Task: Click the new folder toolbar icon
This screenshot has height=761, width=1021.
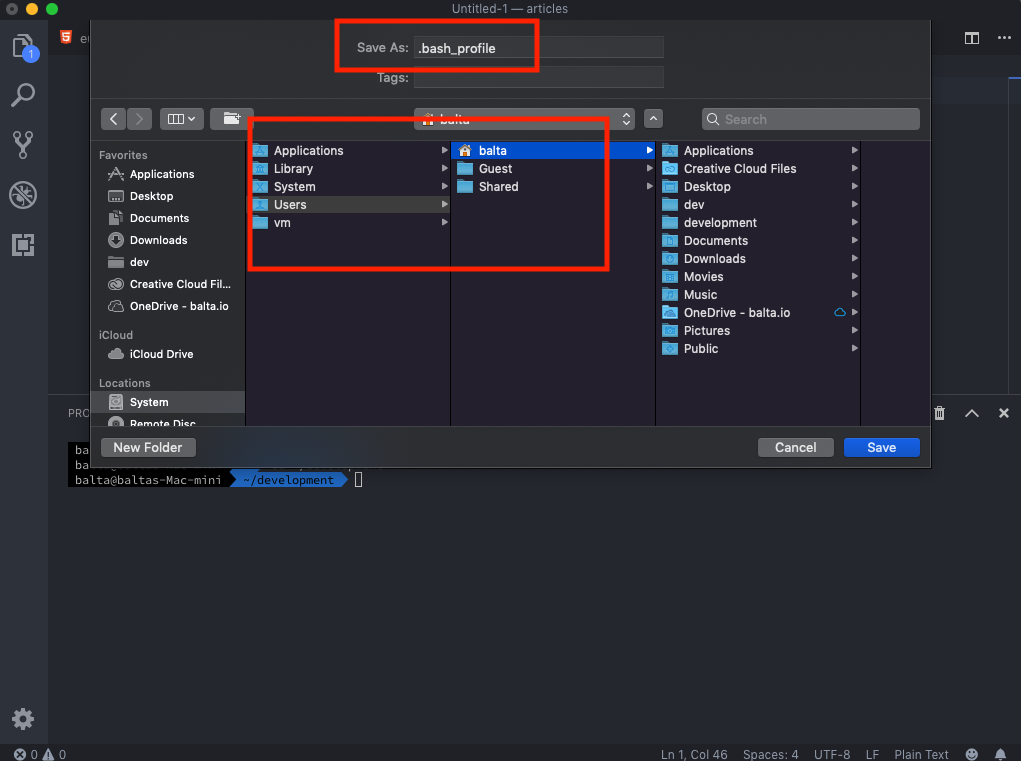Action: tap(232, 119)
